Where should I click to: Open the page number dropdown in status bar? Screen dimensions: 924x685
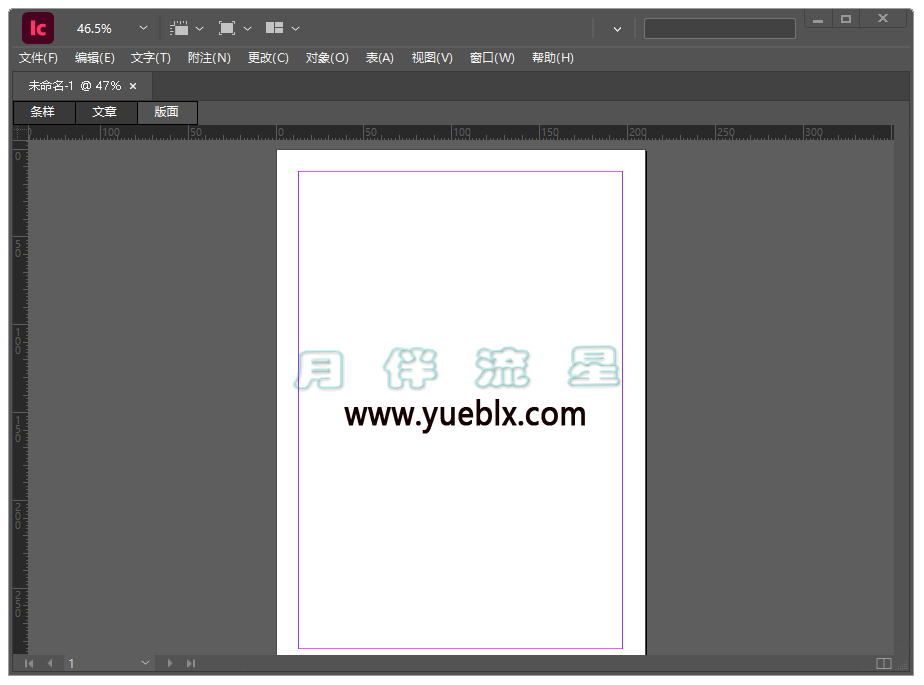coord(146,663)
